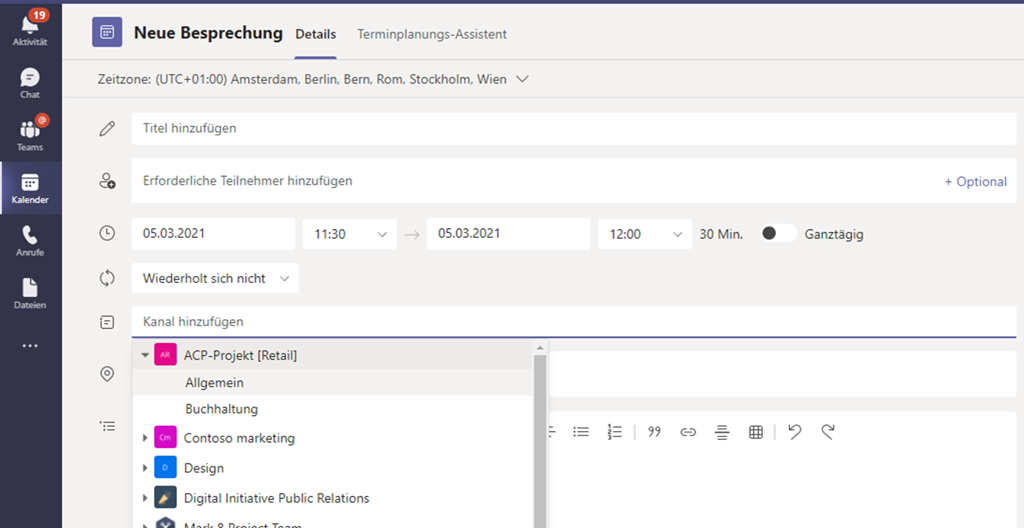This screenshot has height=528, width=1024.
Task: Select the Buchhaltung channel
Action: click(332, 409)
